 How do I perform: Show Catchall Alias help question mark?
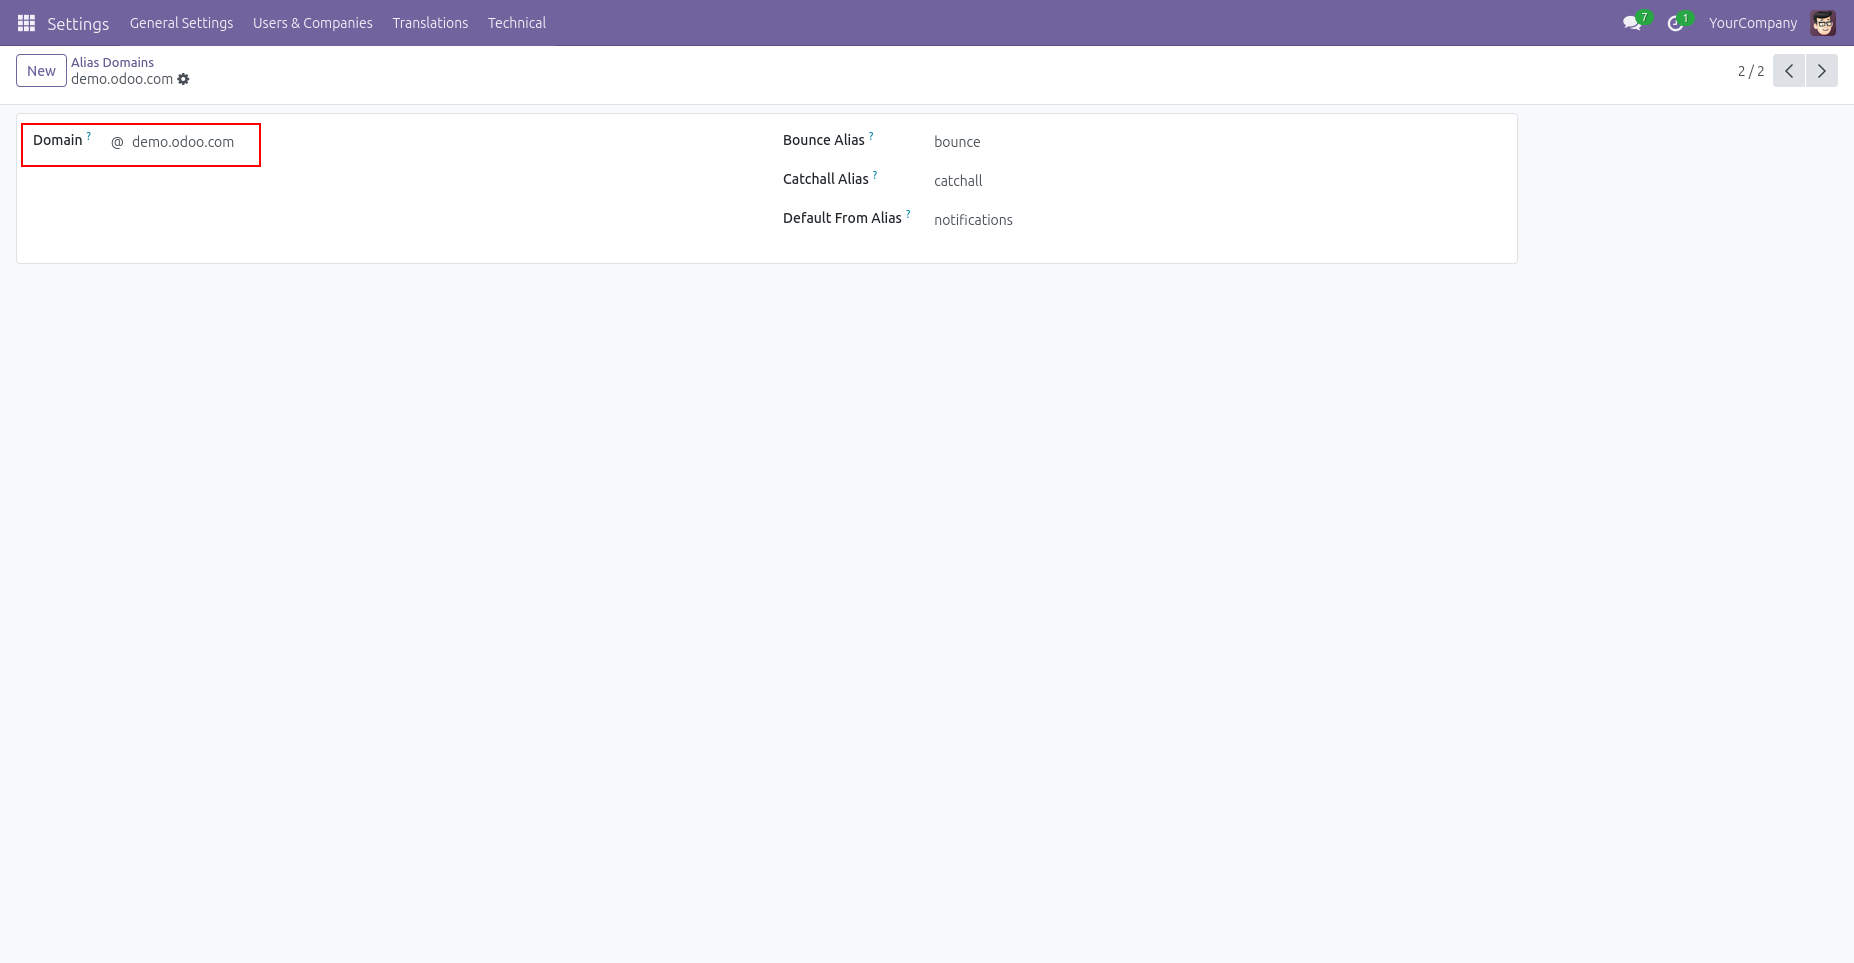[875, 175]
